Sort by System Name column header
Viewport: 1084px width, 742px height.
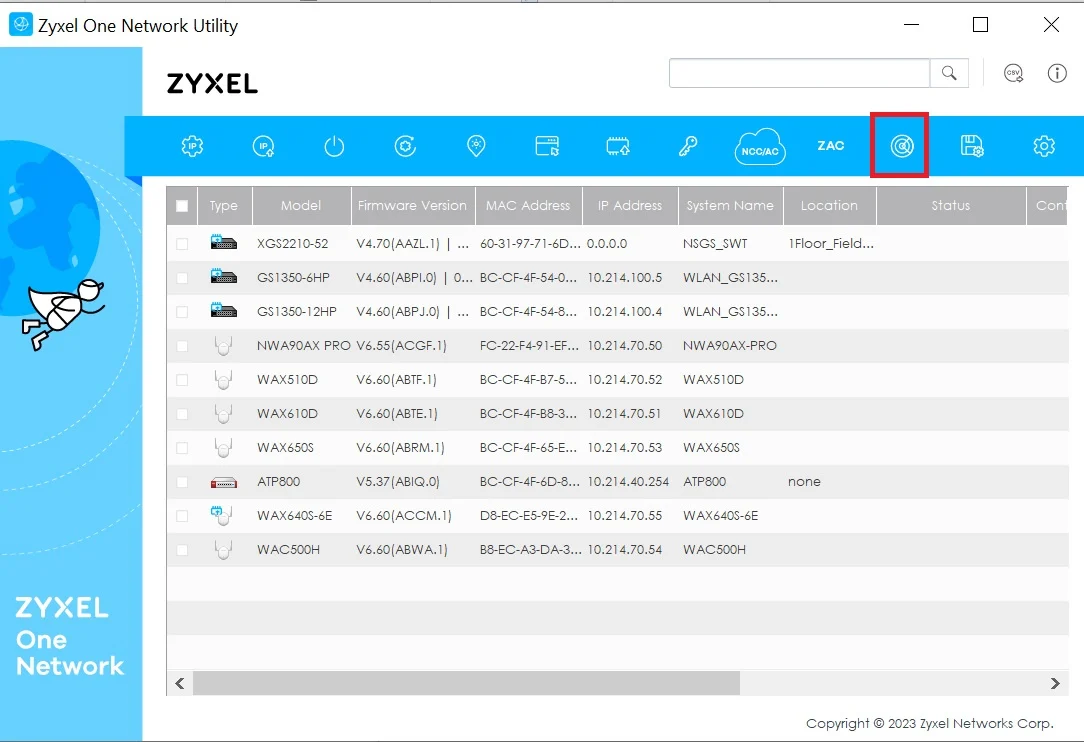coord(730,205)
